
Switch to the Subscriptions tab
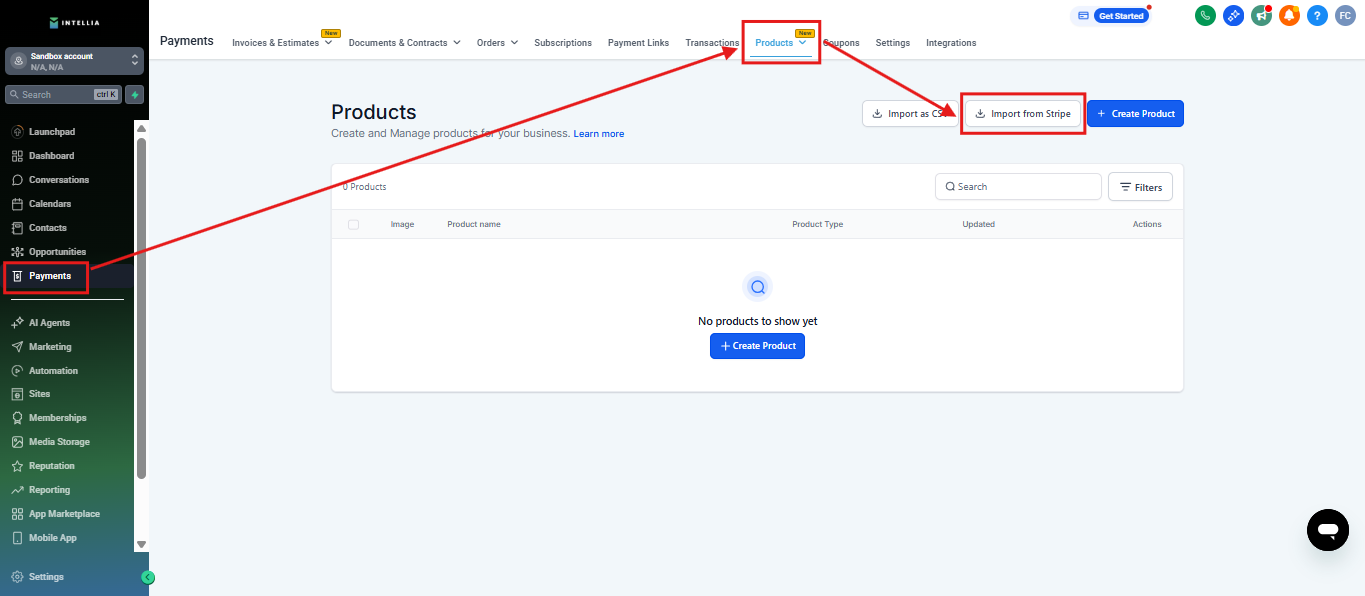click(x=563, y=43)
